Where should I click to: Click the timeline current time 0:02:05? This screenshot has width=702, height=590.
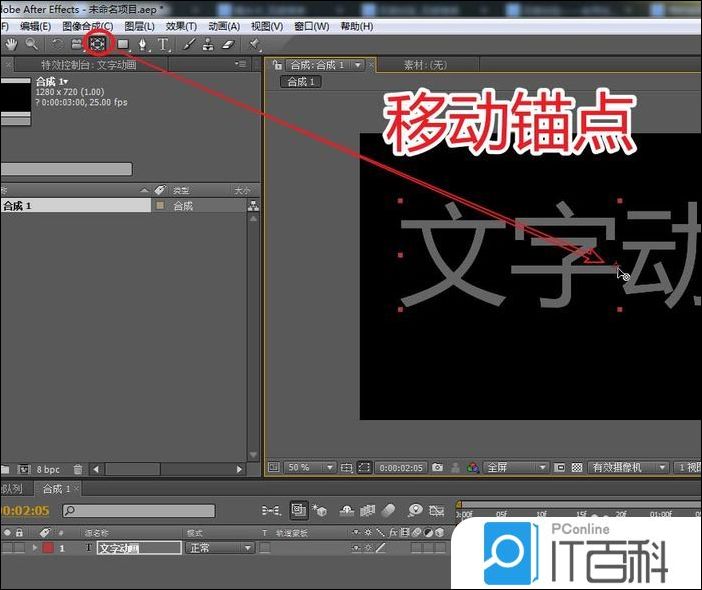pos(25,510)
